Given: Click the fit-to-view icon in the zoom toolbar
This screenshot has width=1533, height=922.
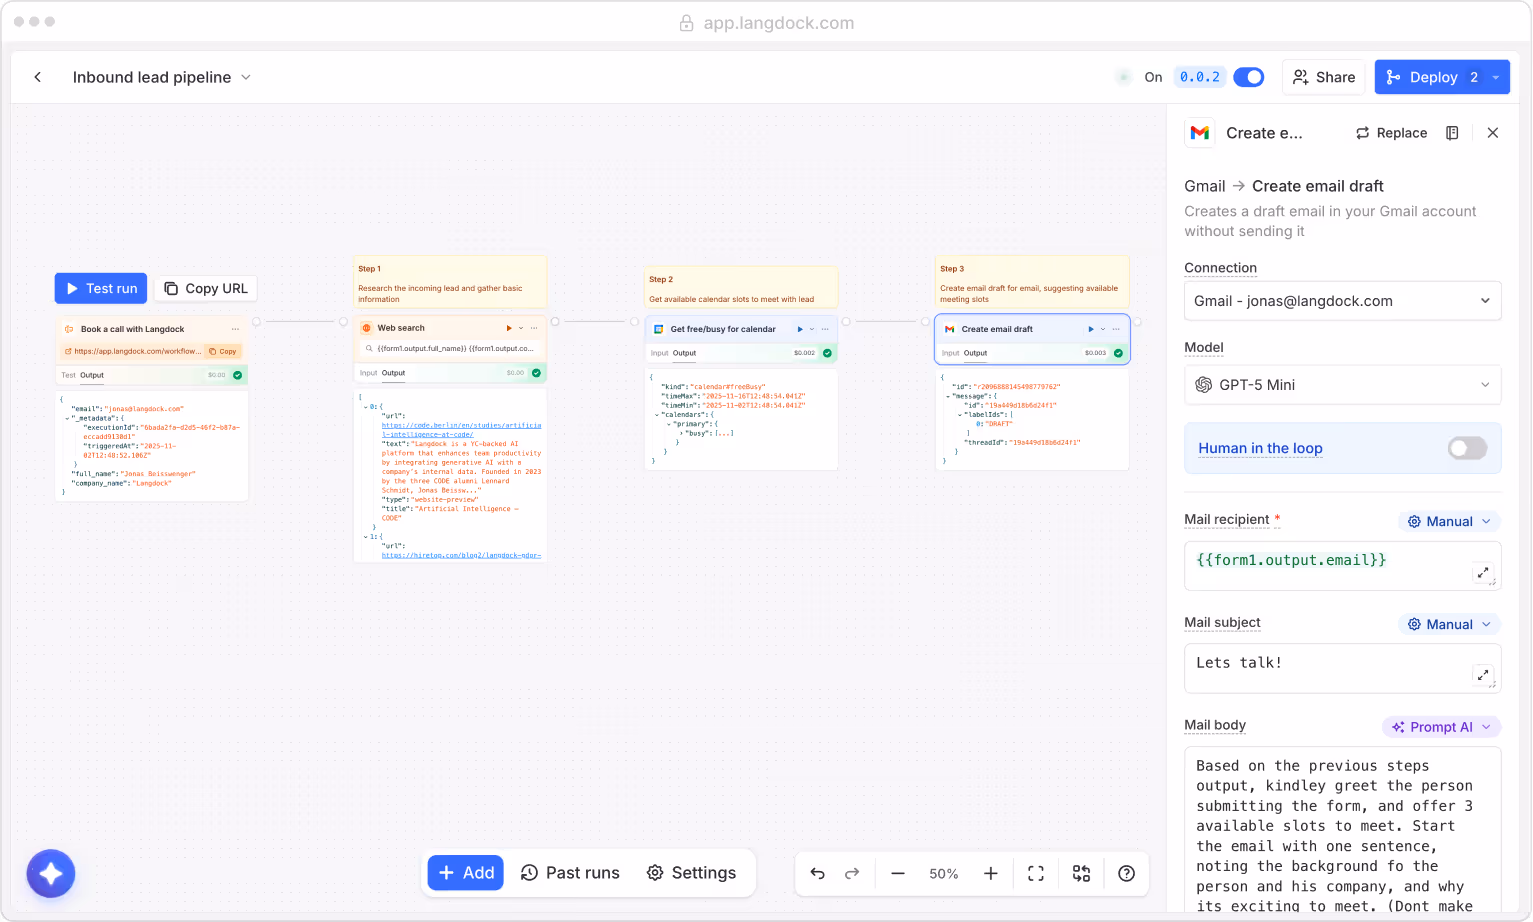Looking at the screenshot, I should click(1035, 873).
